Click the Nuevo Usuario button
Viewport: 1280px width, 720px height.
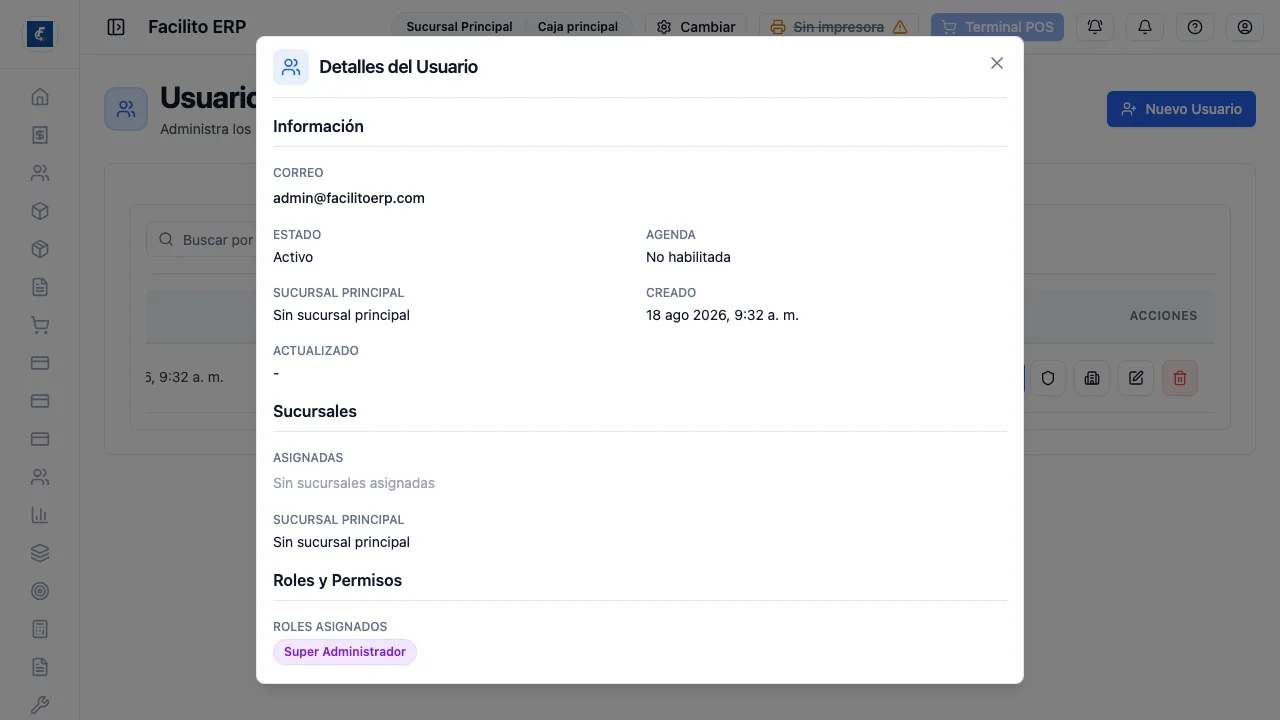click(1181, 109)
